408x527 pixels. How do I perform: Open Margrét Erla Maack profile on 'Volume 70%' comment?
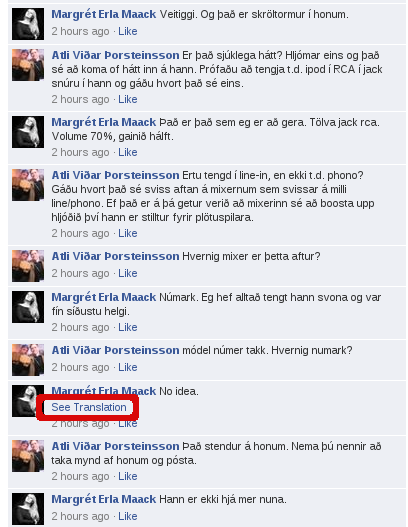[104, 122]
